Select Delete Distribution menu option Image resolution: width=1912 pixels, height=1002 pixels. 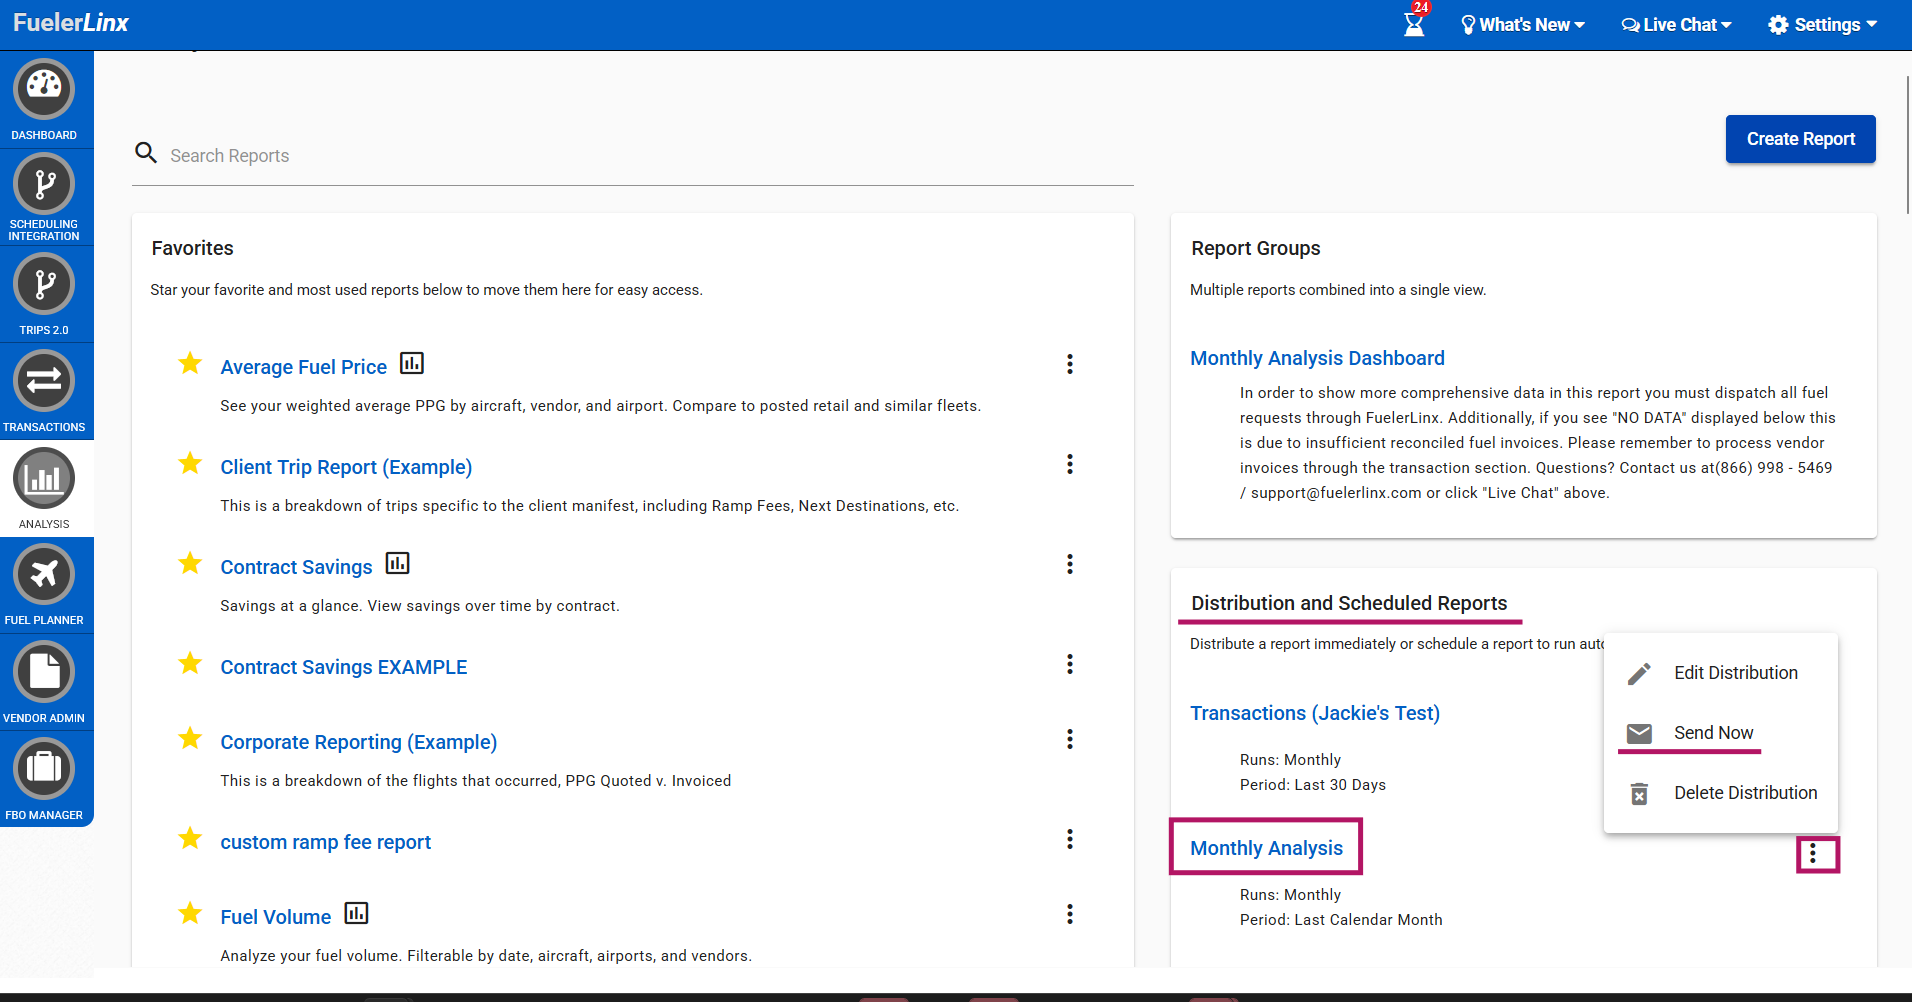1721,793
